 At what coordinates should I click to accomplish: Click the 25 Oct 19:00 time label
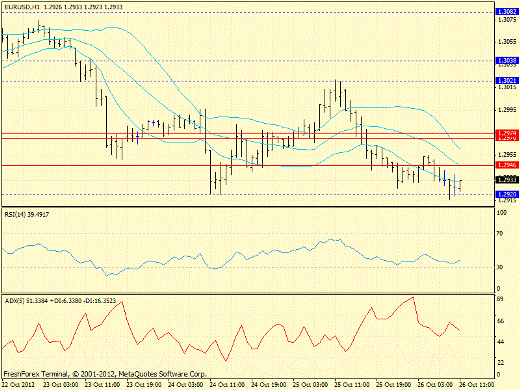point(394,384)
